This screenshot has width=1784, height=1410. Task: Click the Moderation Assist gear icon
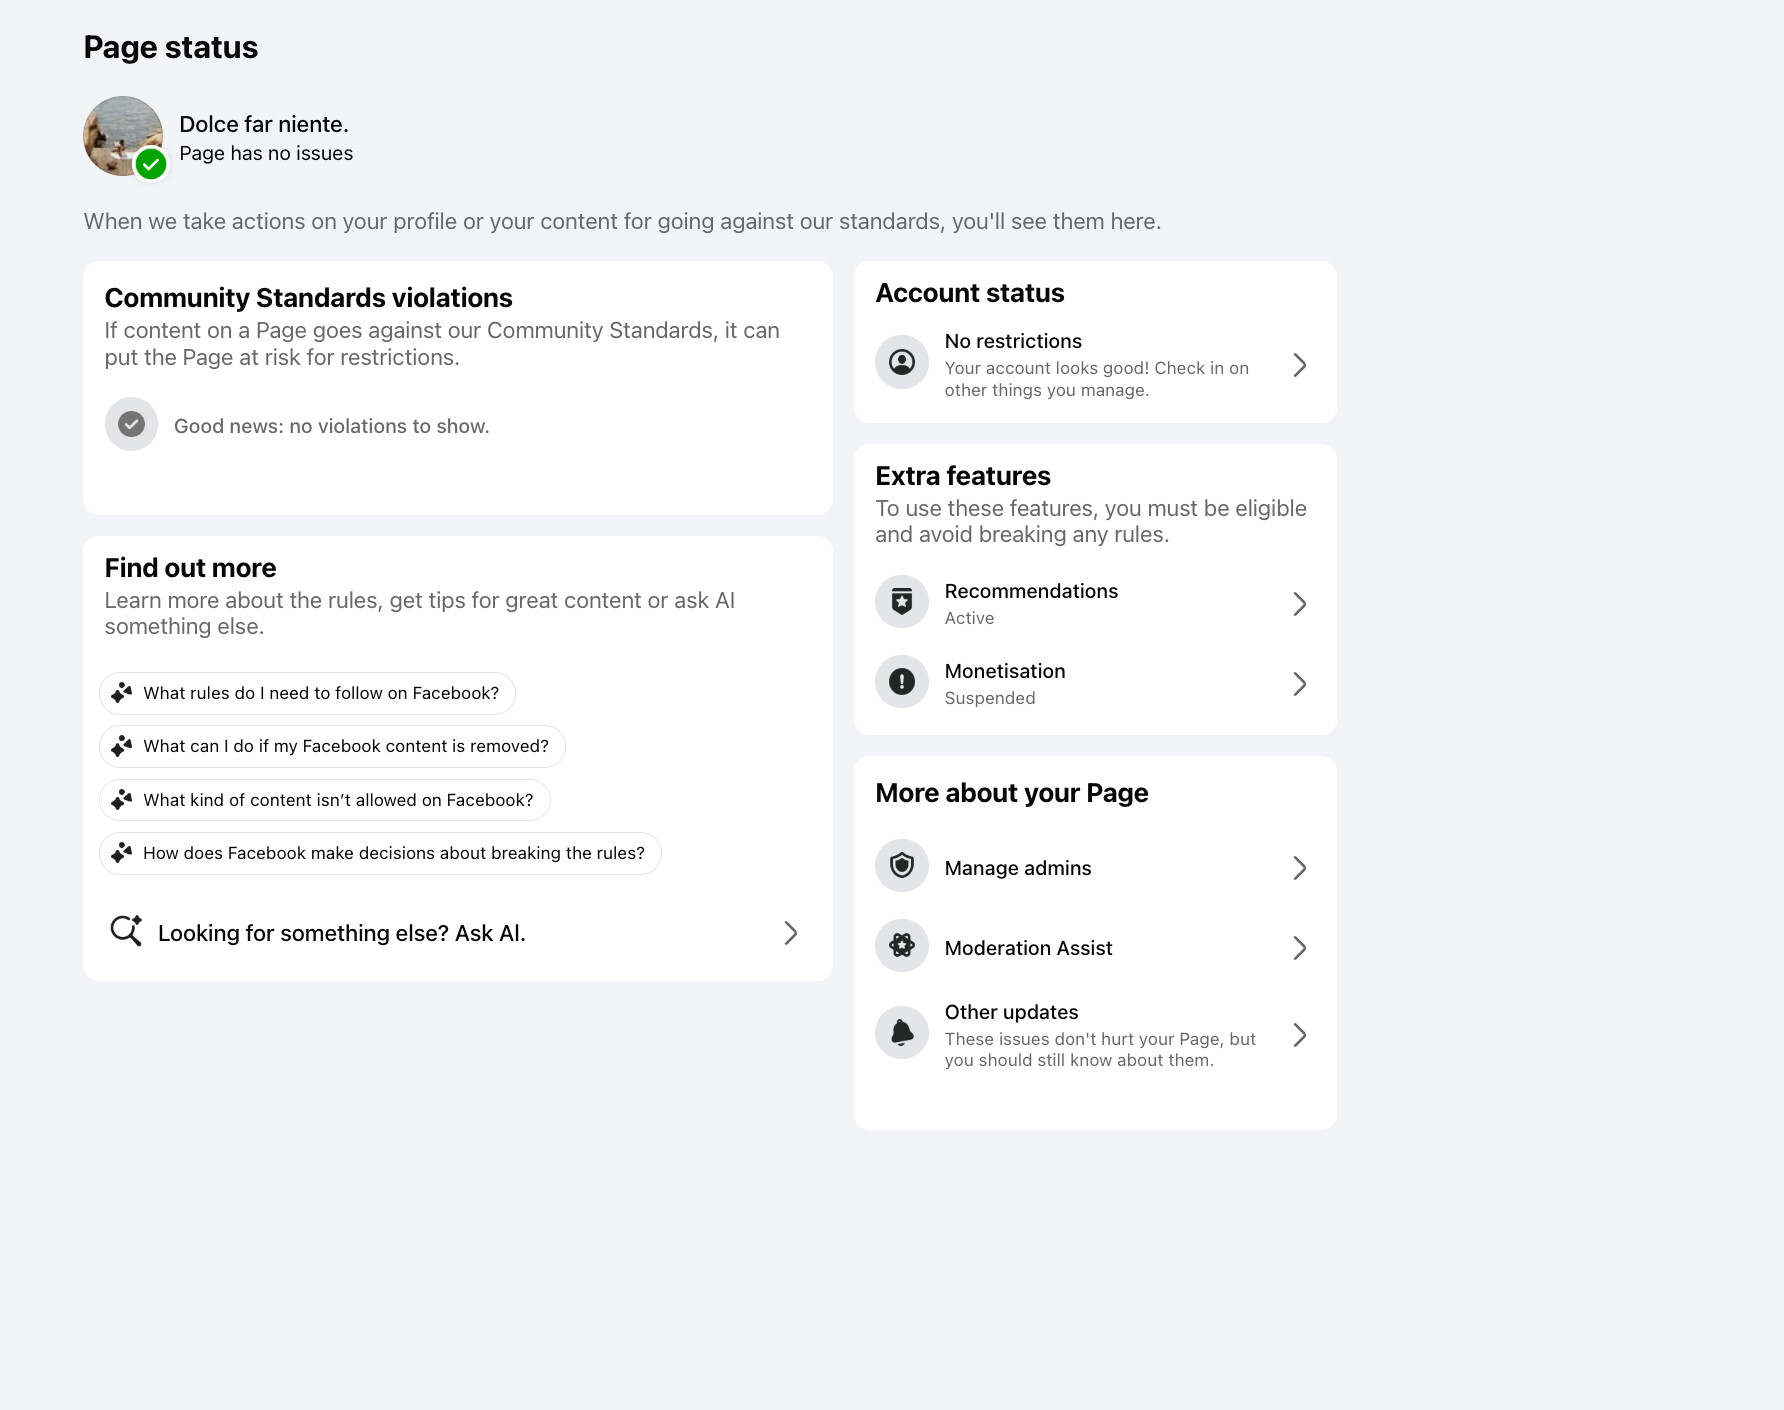click(x=901, y=946)
